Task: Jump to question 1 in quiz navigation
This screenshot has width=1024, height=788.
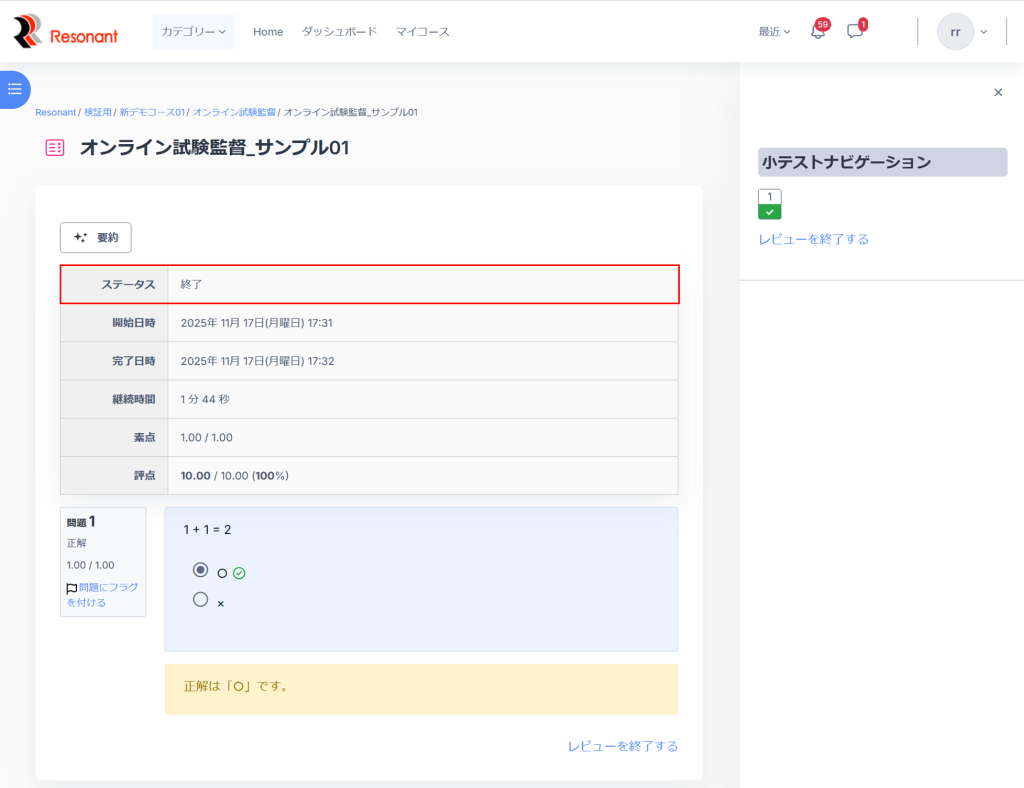Action: (769, 203)
